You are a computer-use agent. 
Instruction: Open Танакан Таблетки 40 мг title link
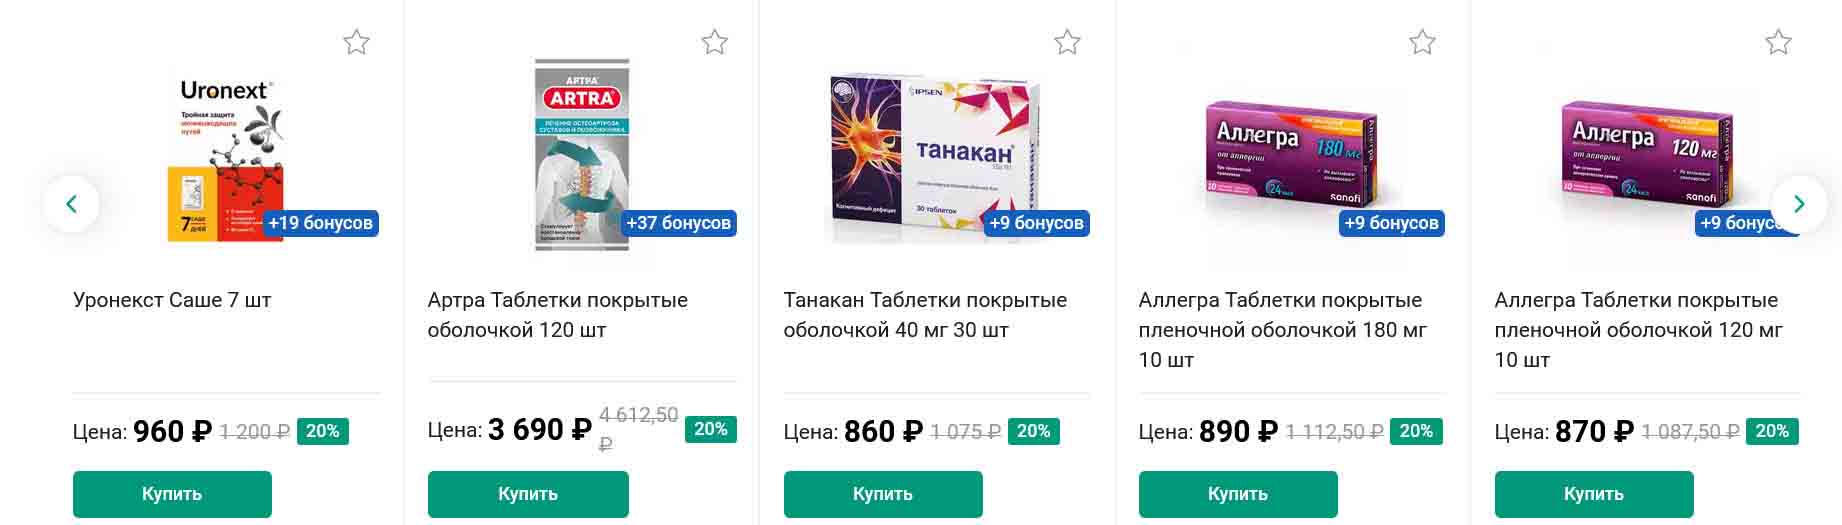(x=924, y=314)
